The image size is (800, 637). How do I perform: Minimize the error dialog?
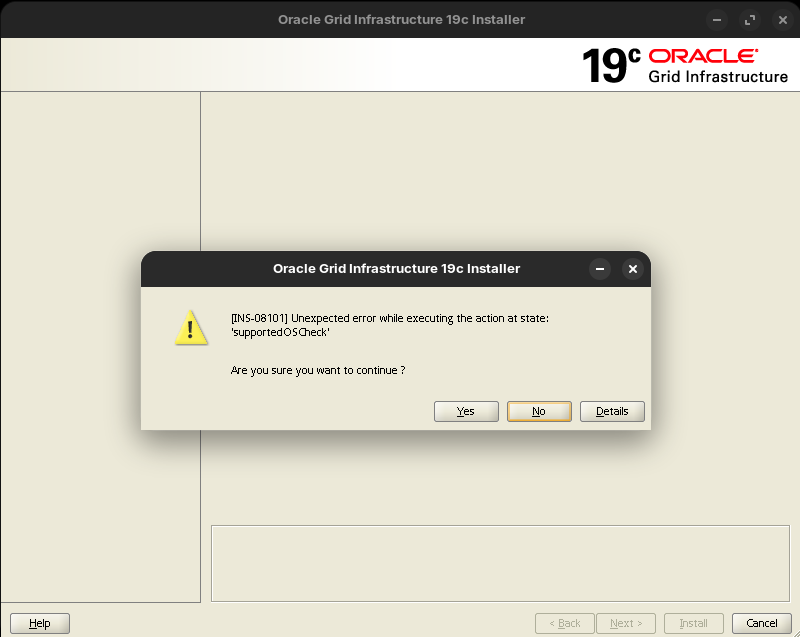point(600,269)
